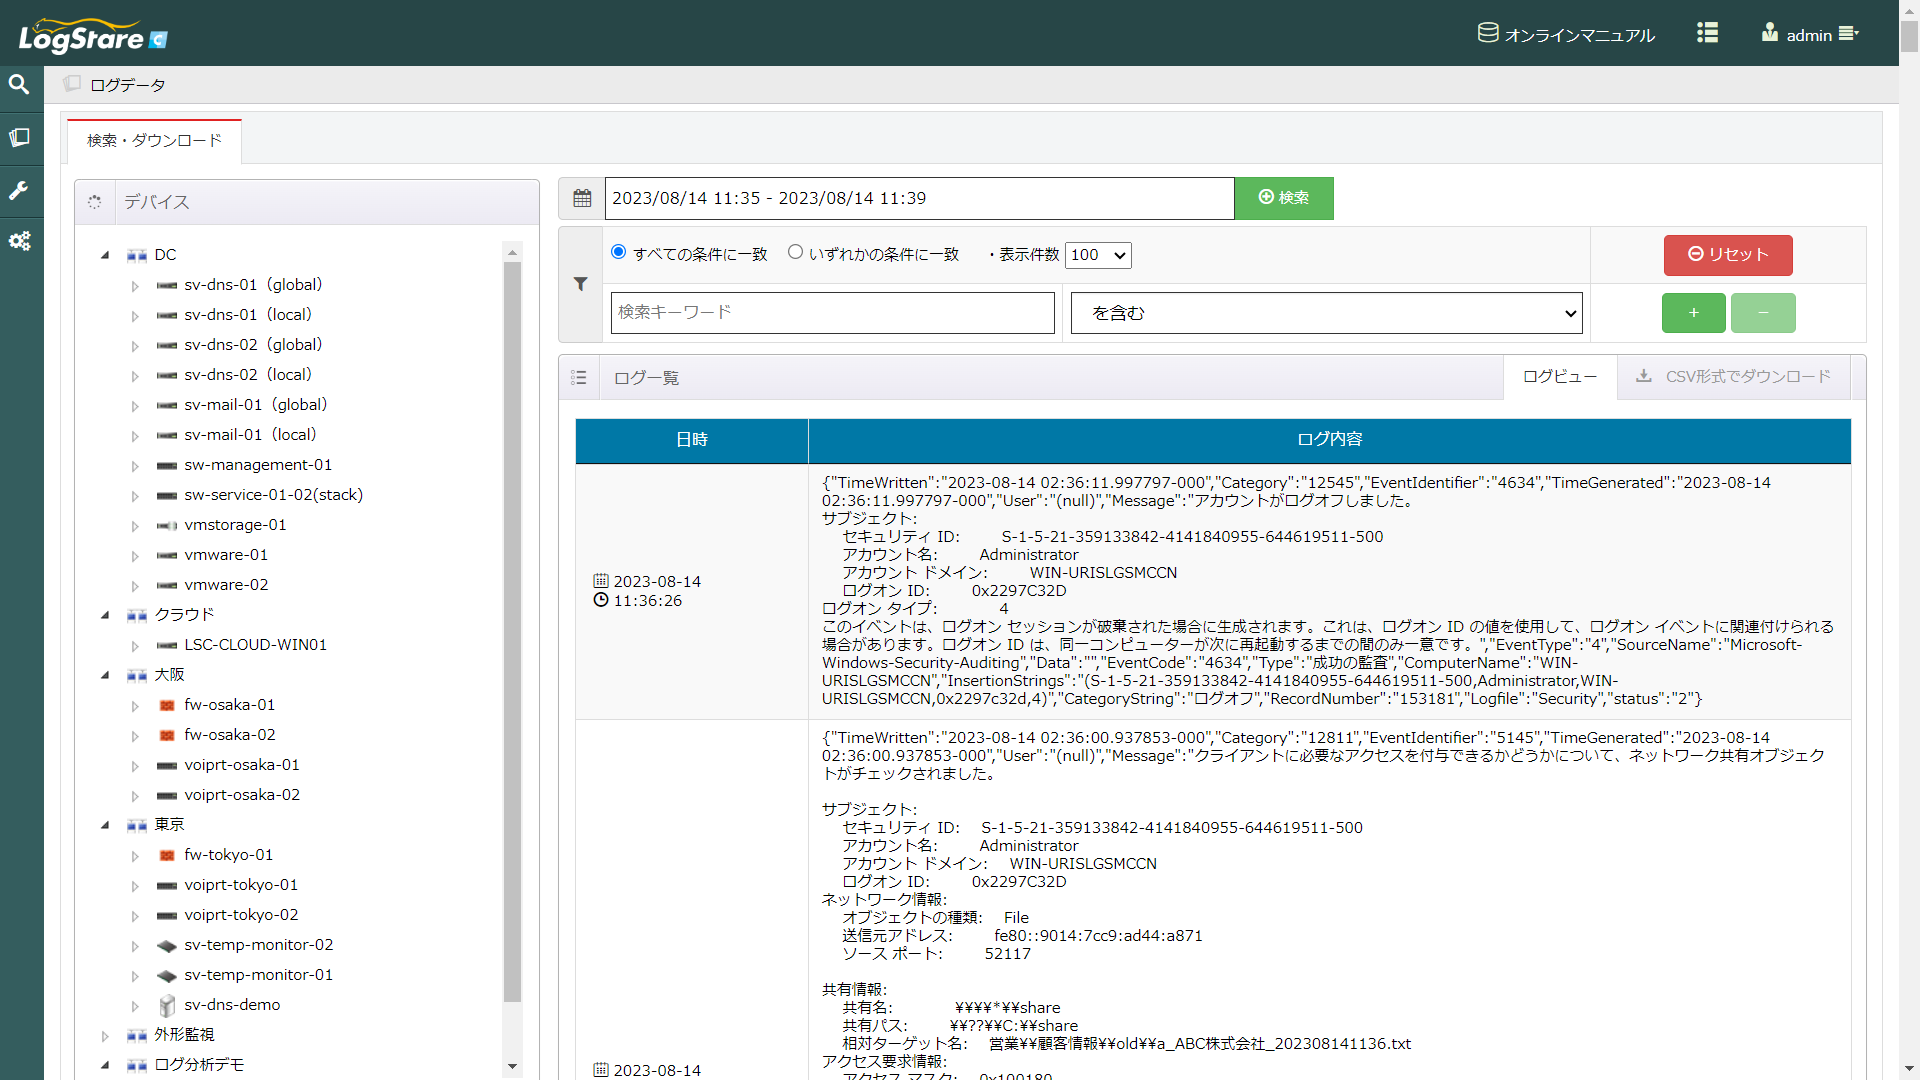Switch to the ログビュー tab
The width and height of the screenshot is (1920, 1080).
pos(1559,377)
